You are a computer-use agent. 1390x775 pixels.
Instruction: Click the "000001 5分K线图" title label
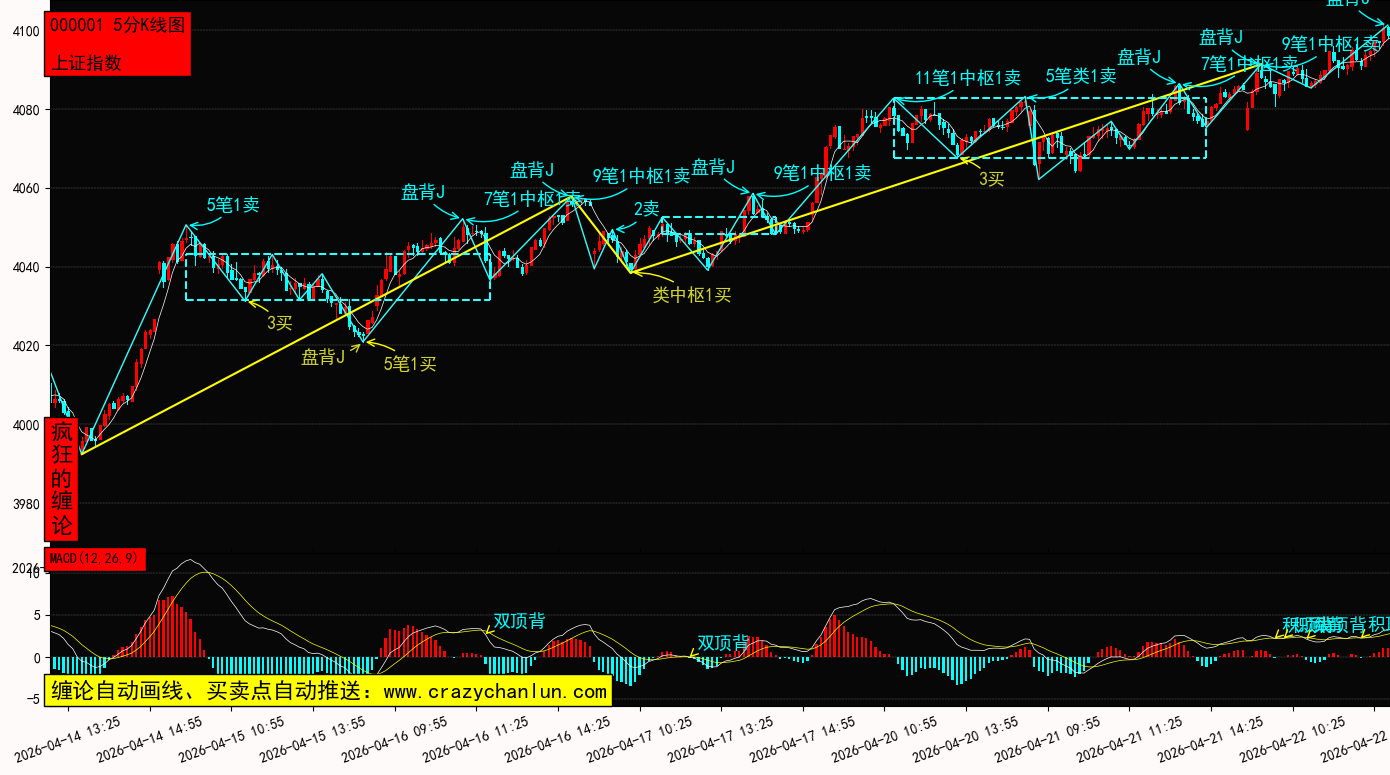pos(117,26)
